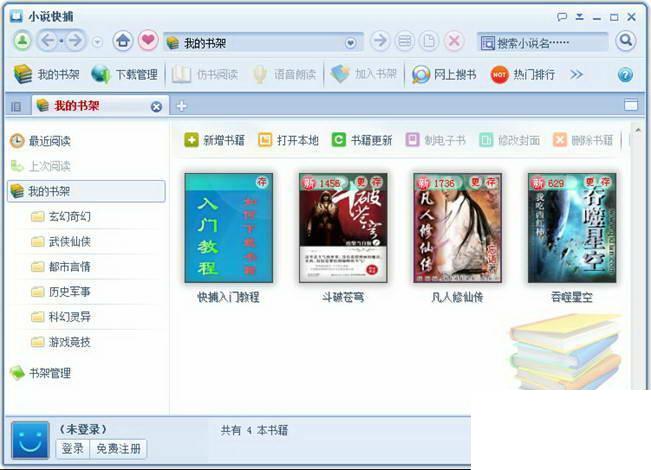Toggle the sidebar panel icon left of tabs

(x=16, y=107)
